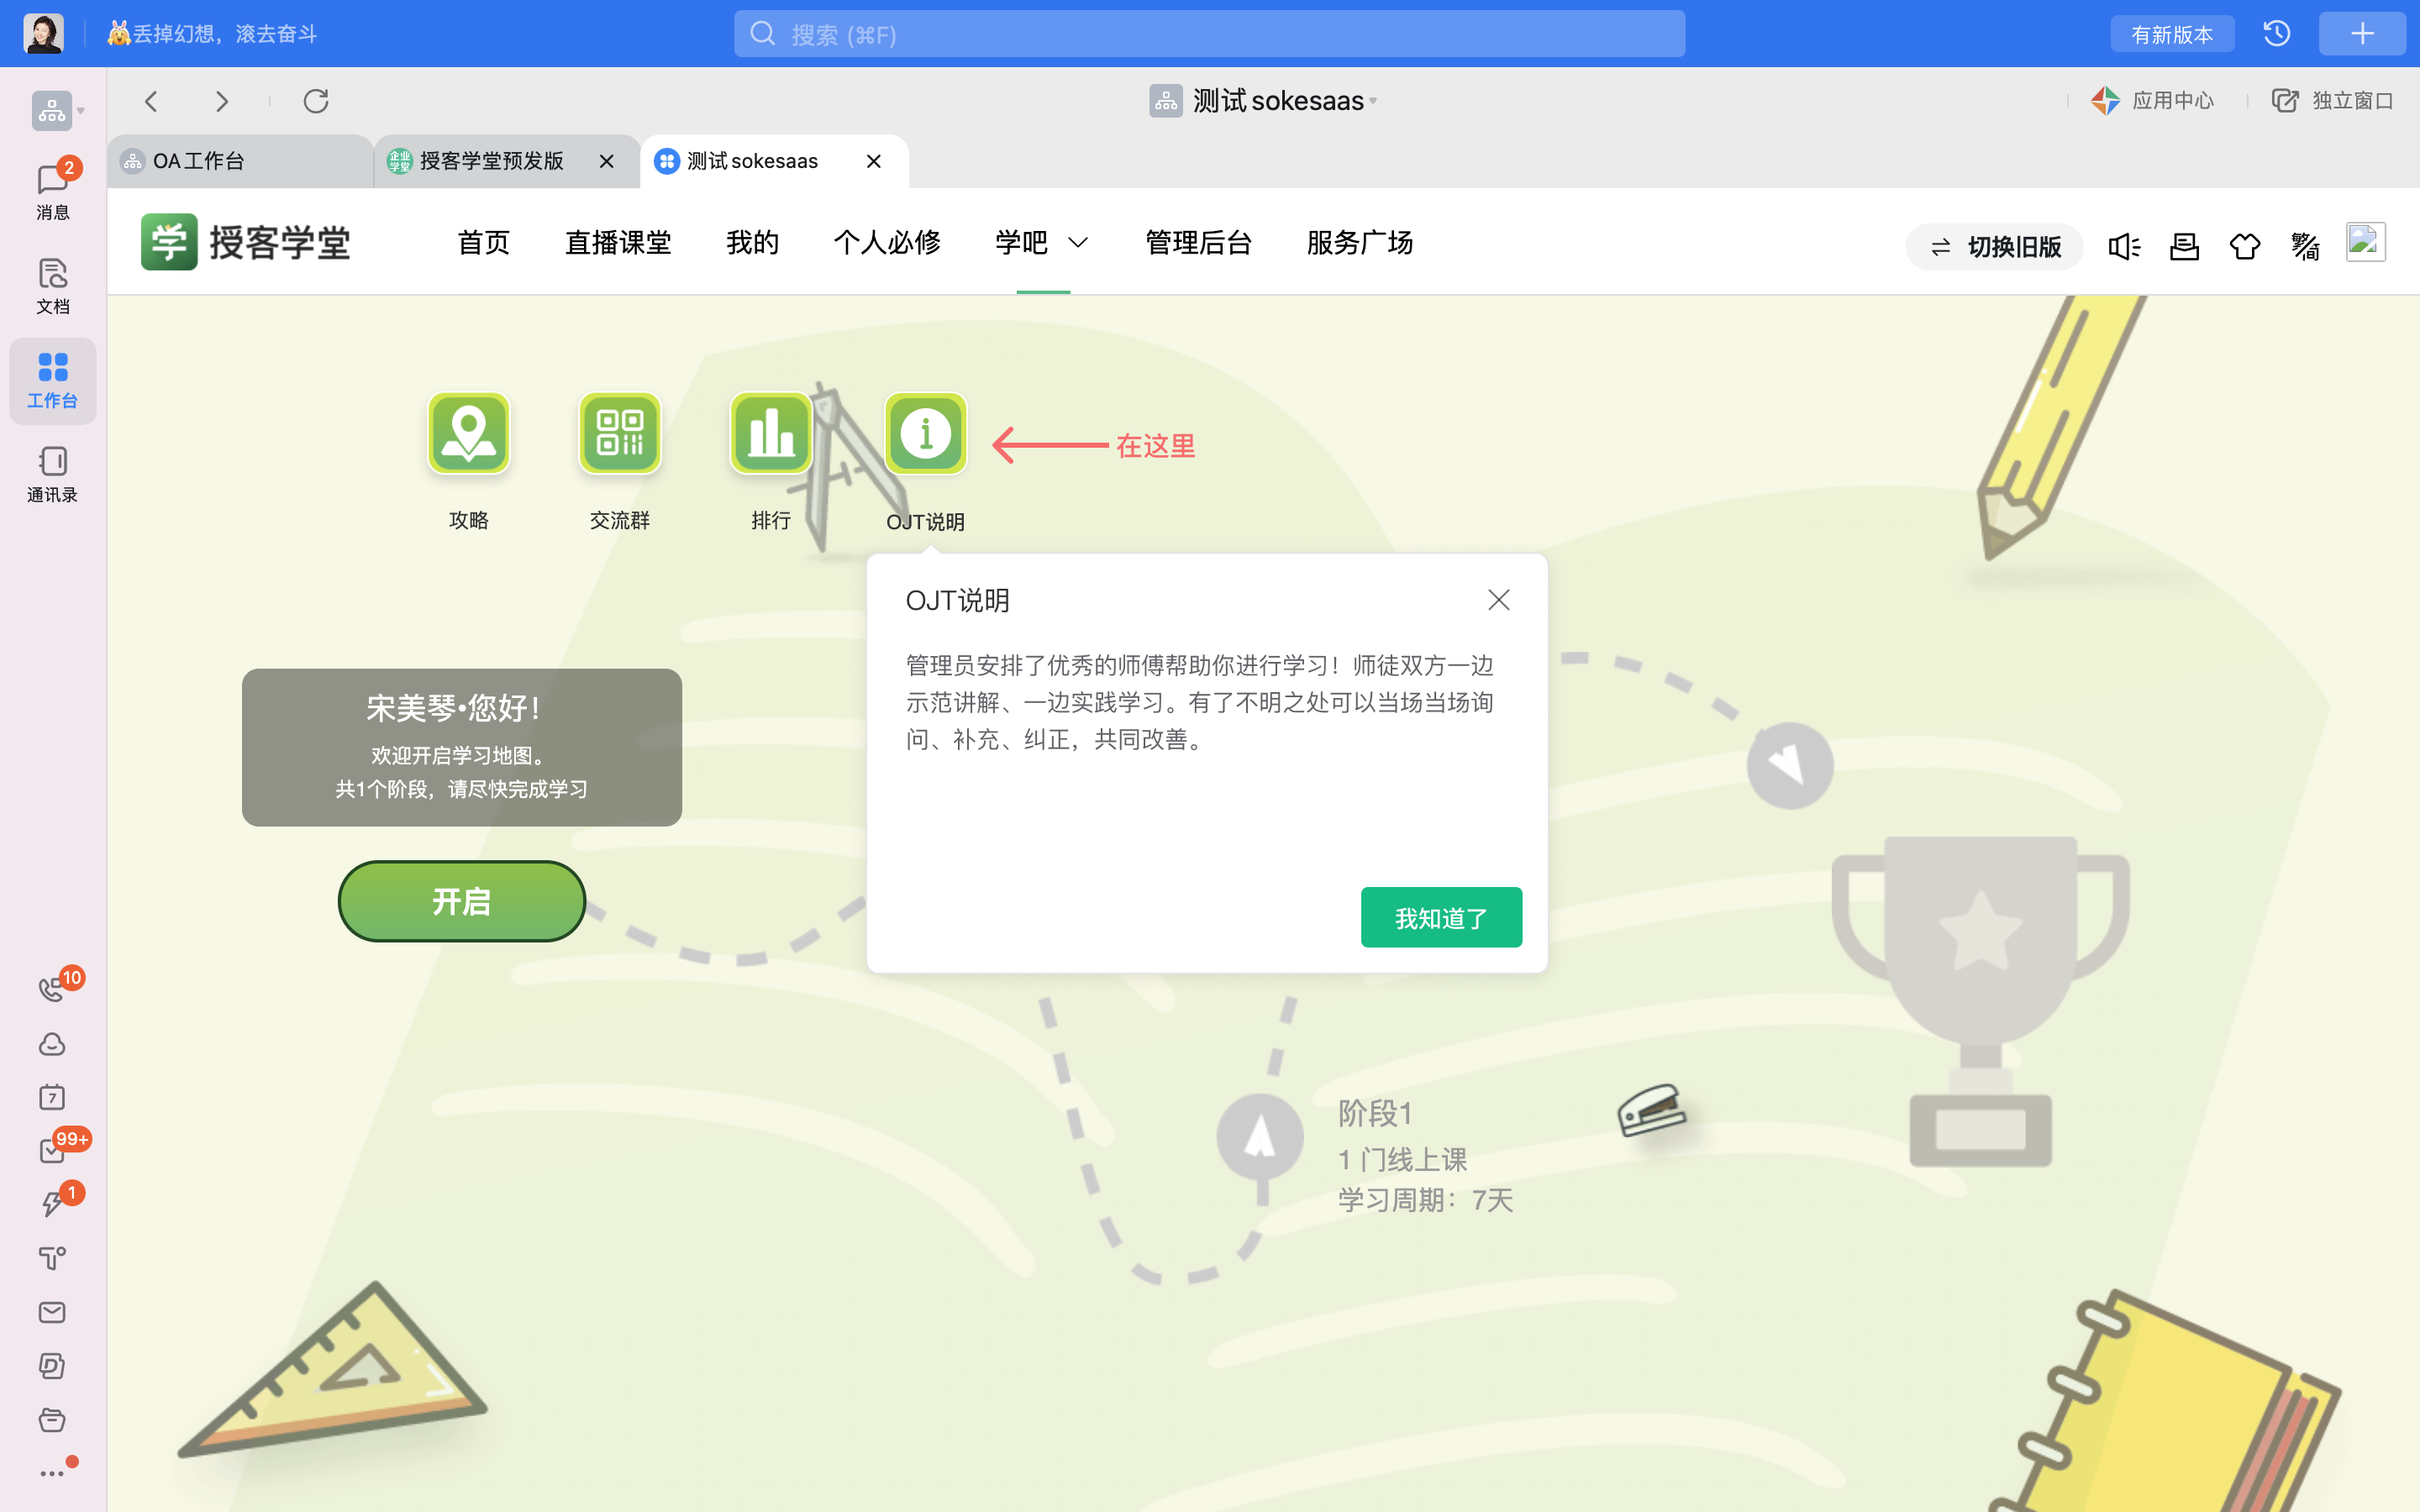Click the history clock icon in title bar
Screen dimensions: 2420x1512
point(2276,34)
